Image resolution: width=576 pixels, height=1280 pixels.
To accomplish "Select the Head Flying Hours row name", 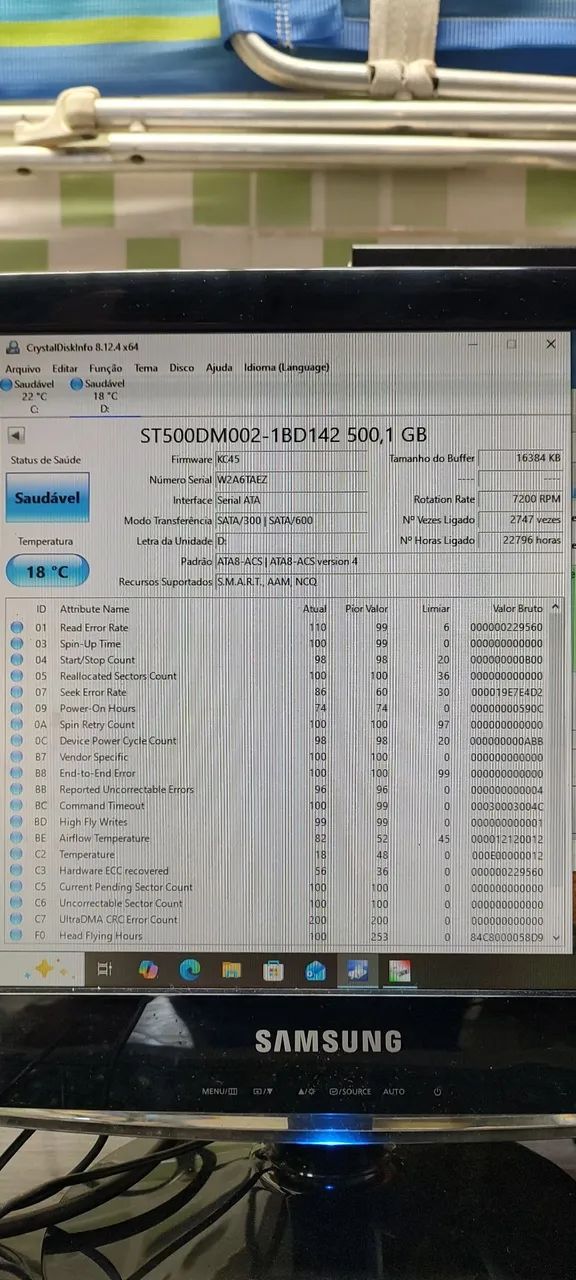I will (x=101, y=936).
